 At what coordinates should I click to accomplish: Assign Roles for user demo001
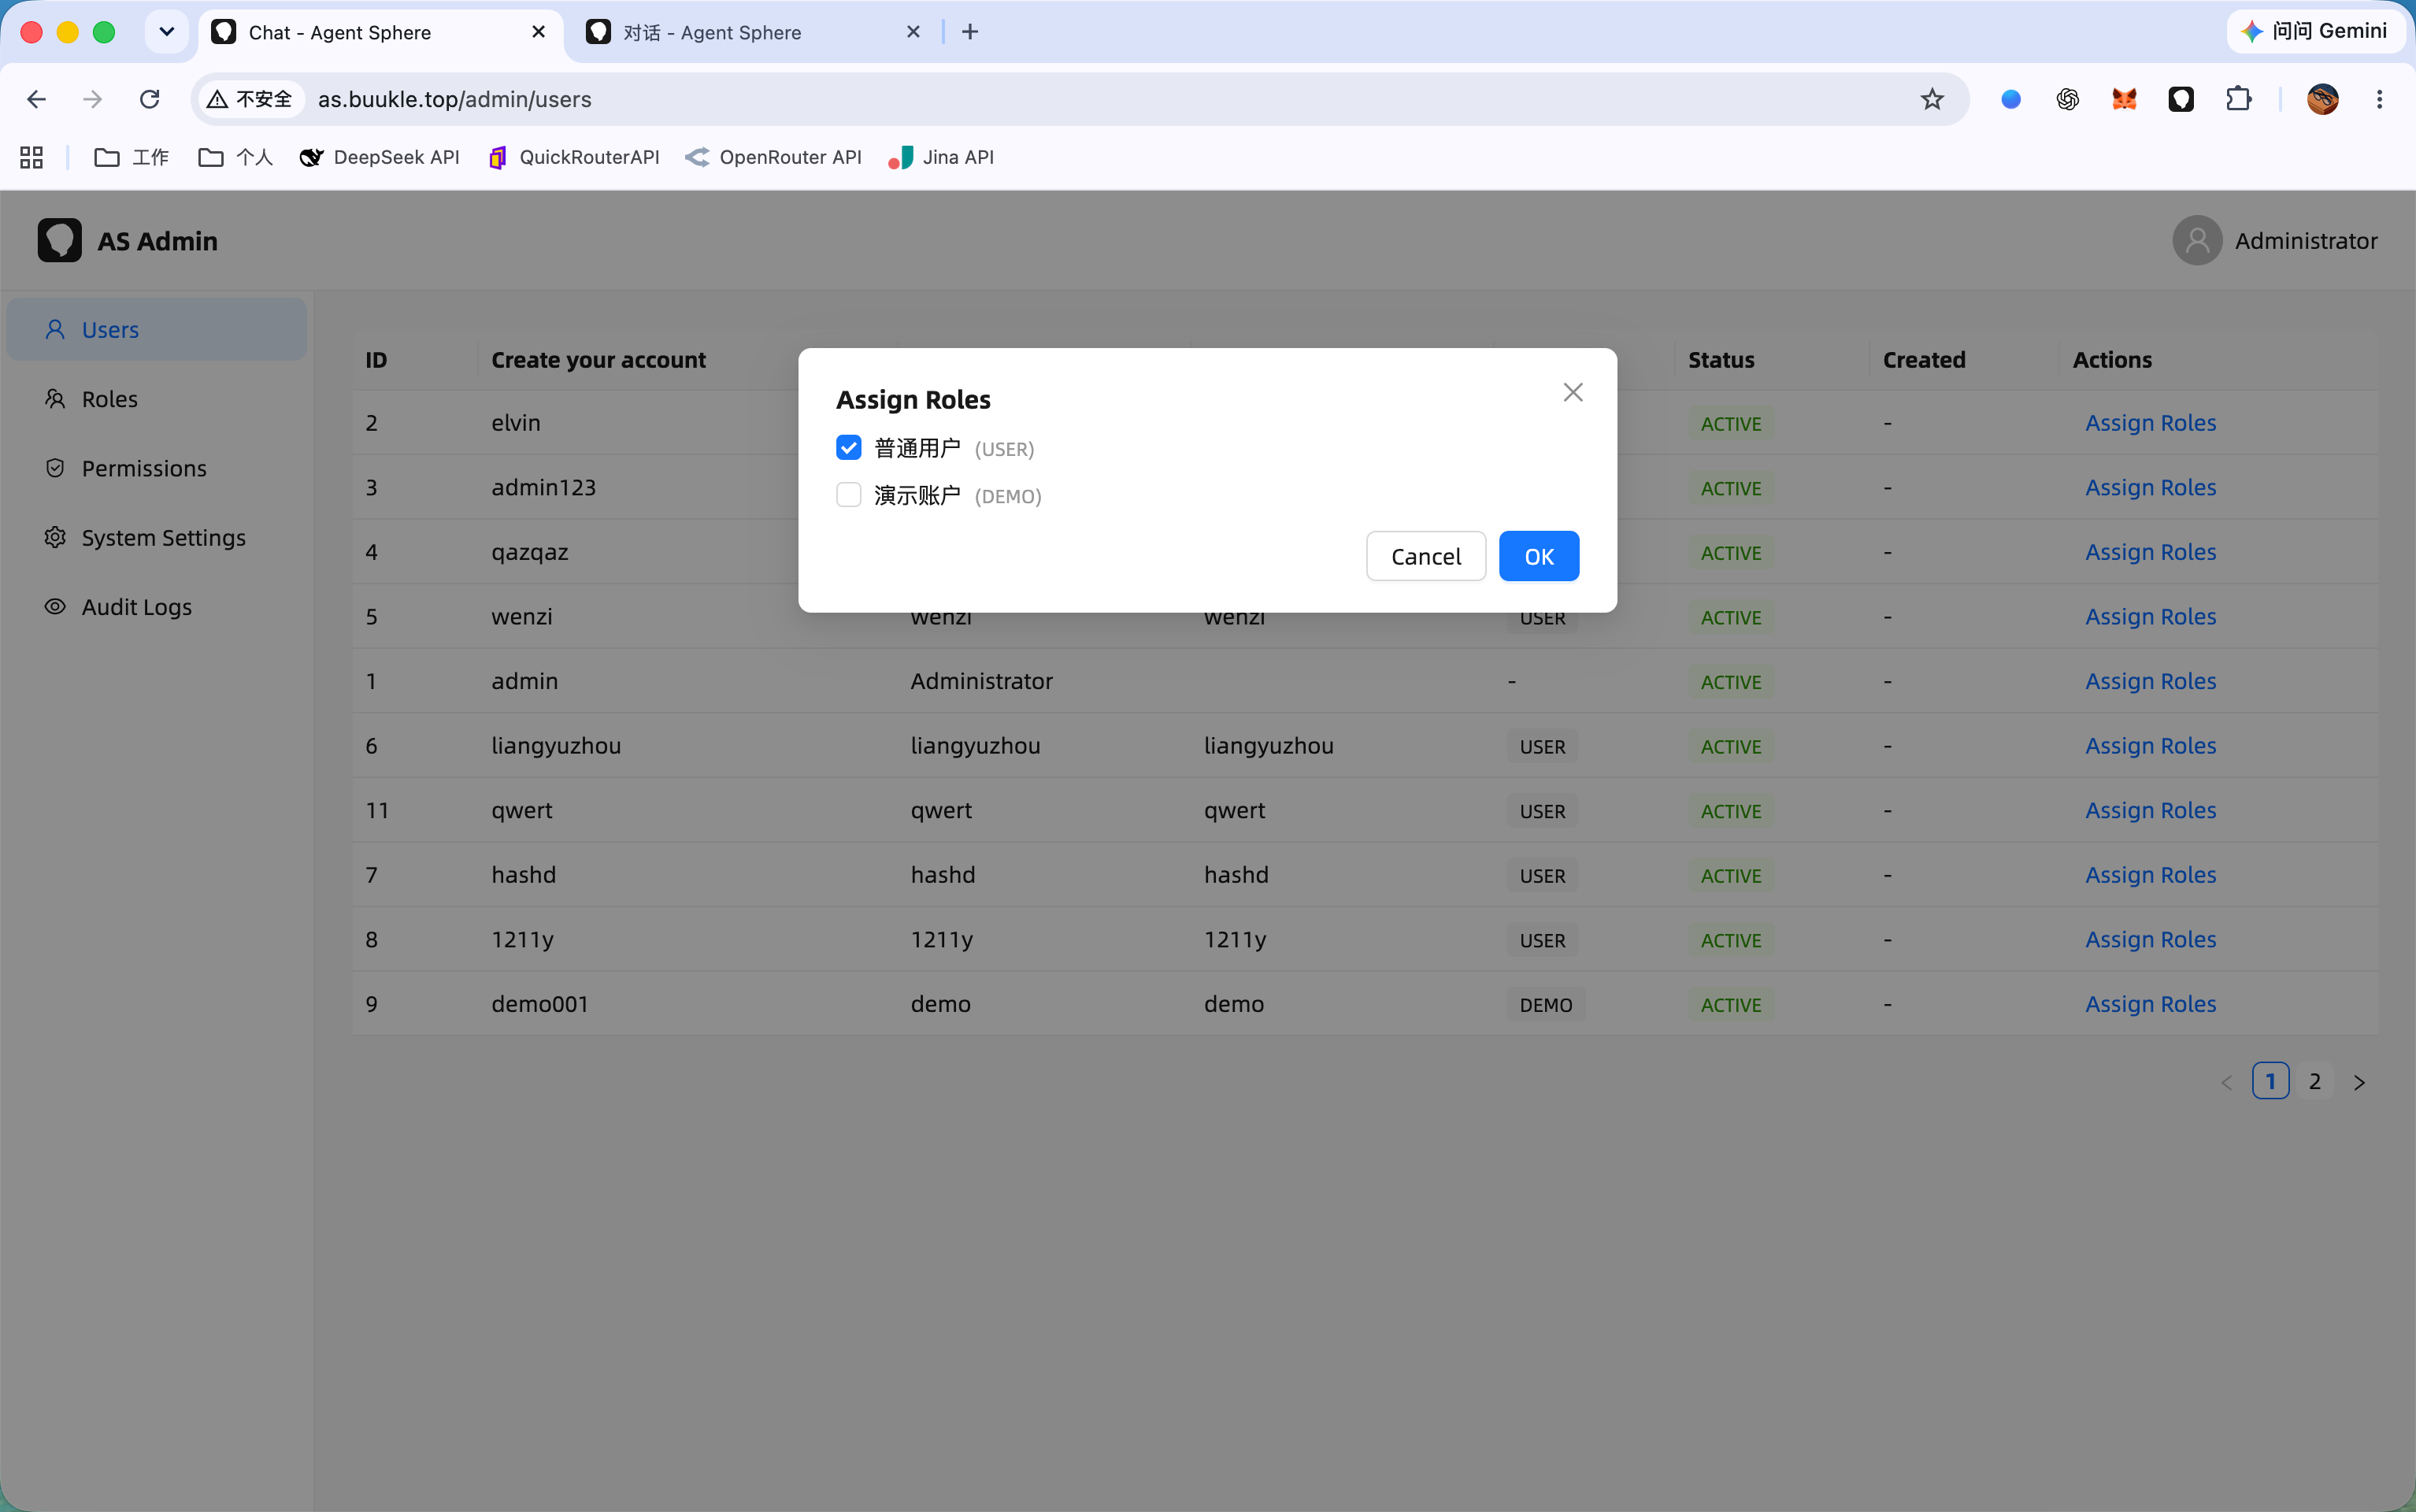coord(2150,1004)
